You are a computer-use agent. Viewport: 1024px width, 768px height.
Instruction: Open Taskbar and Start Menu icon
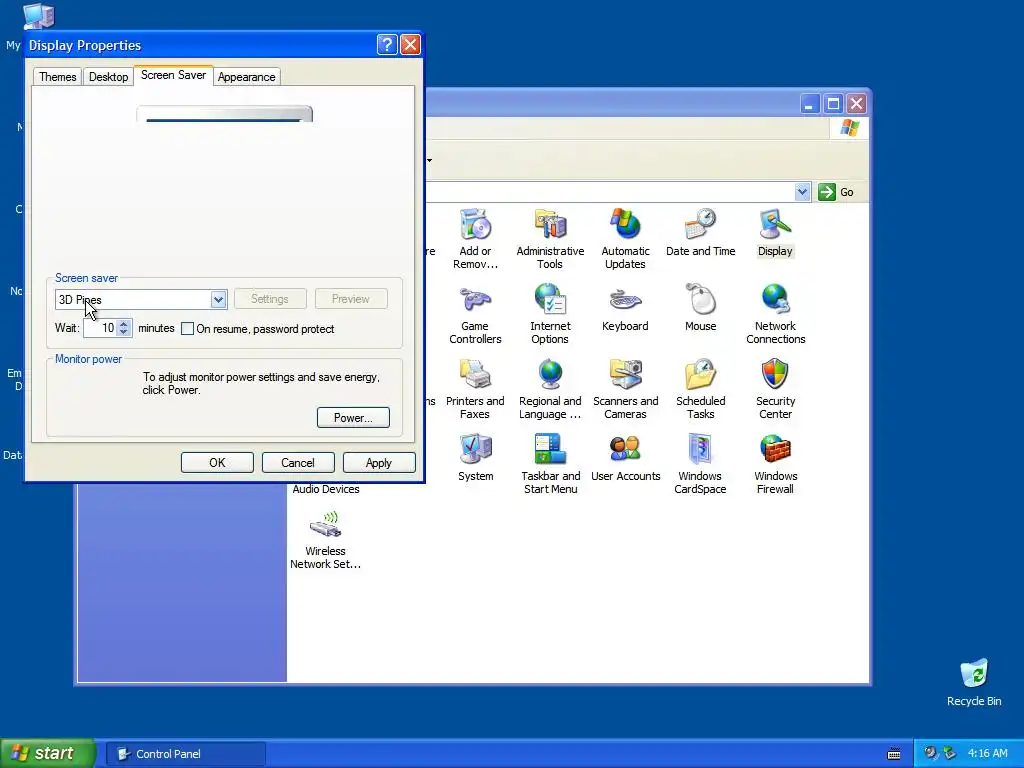point(550,464)
